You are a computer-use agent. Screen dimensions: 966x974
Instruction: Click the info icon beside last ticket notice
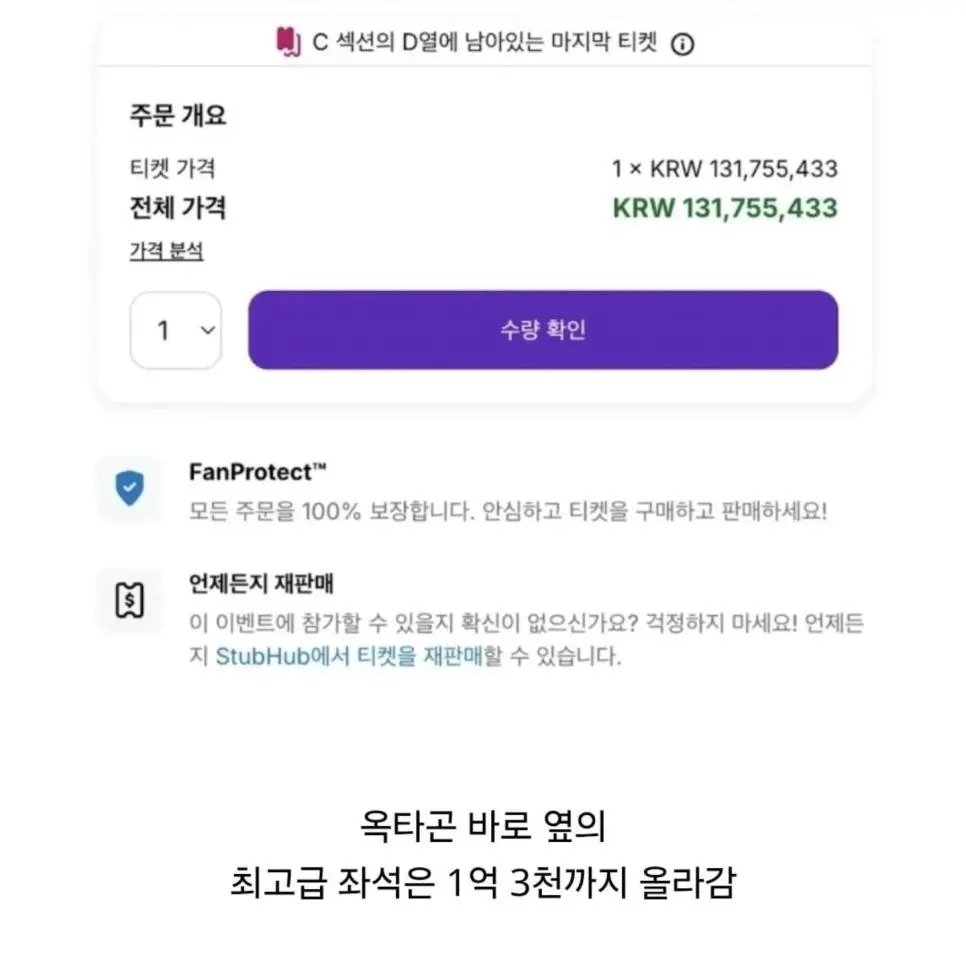(x=682, y=44)
